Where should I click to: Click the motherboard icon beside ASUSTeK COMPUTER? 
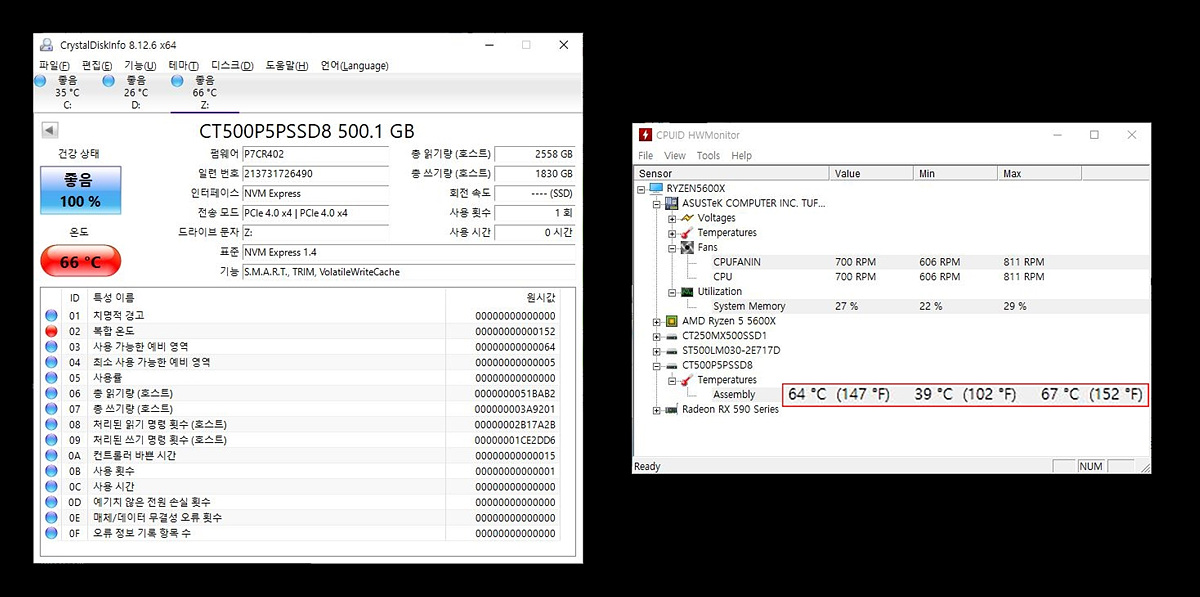coord(672,203)
